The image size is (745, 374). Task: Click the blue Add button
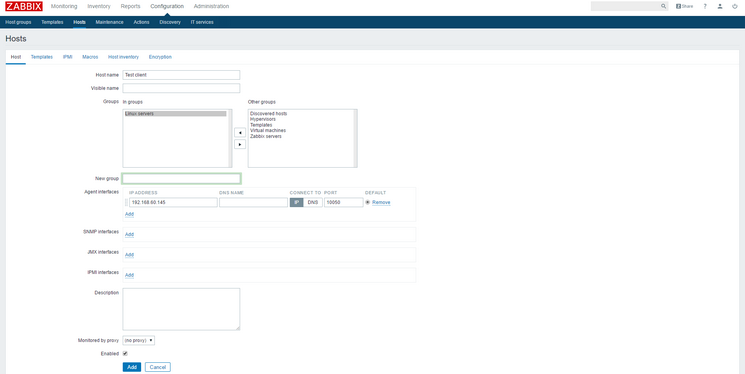pyautogui.click(x=132, y=367)
